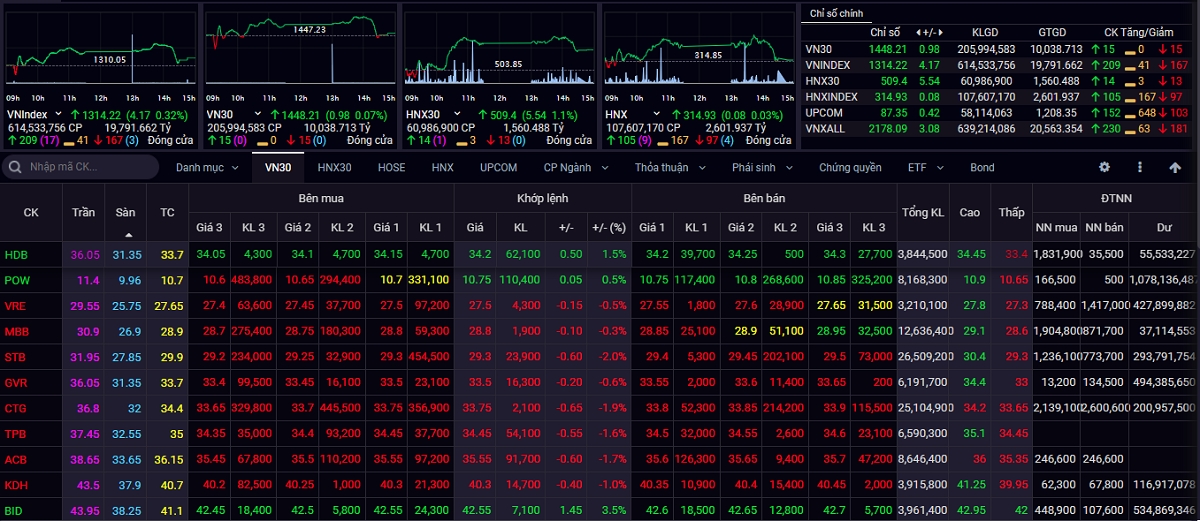This screenshot has height=521, width=1200.
Task: Select the MBB ticker row
Action: (600, 331)
